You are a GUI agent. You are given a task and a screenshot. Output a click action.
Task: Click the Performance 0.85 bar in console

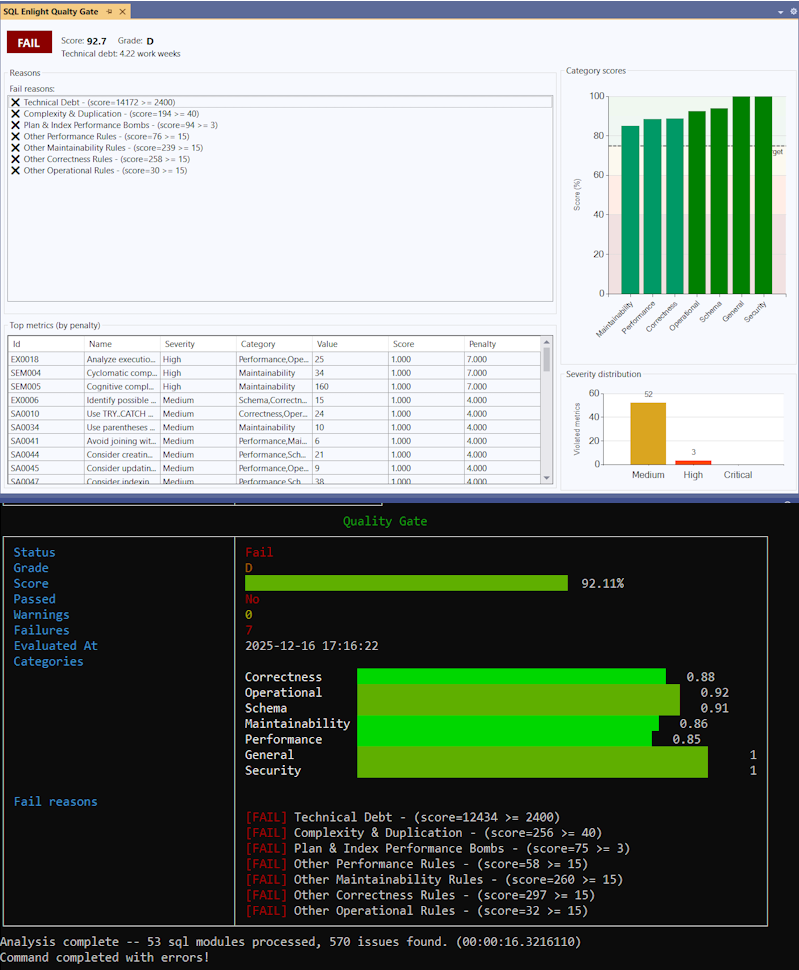(x=505, y=739)
